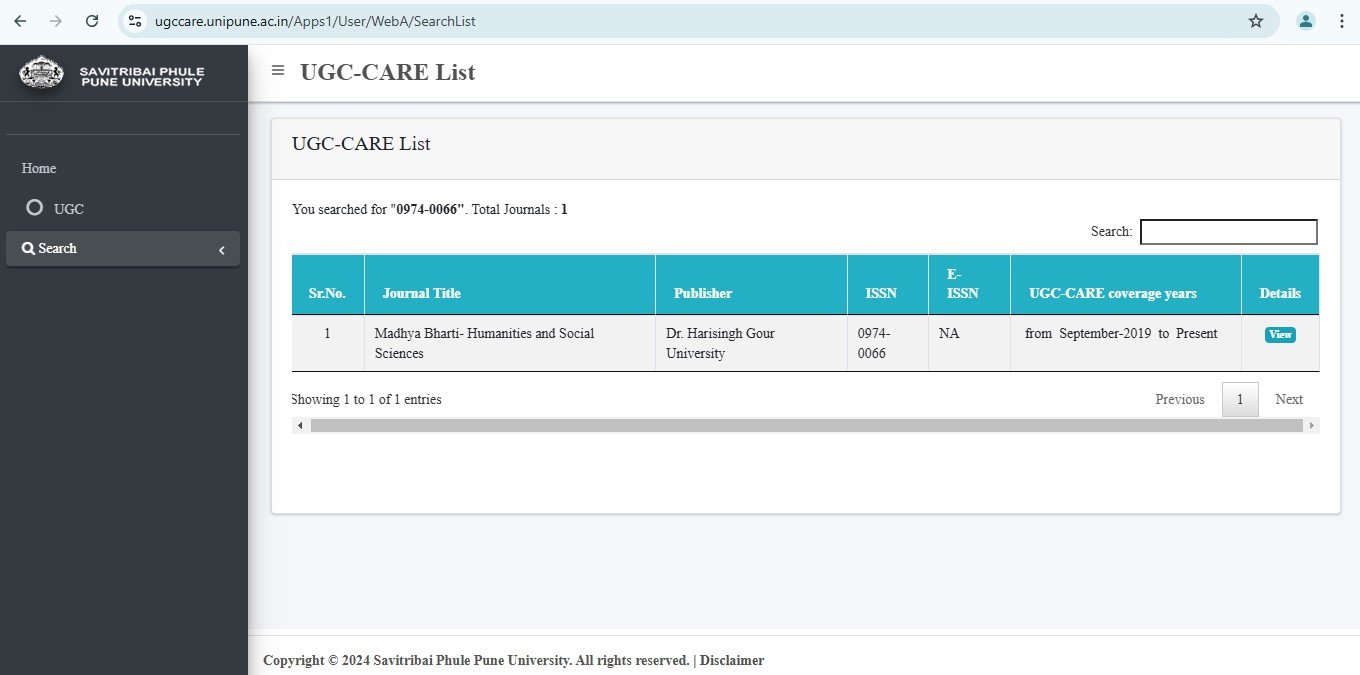Click the horizontal scrollbar track
The image size is (1360, 675).
coord(806,426)
